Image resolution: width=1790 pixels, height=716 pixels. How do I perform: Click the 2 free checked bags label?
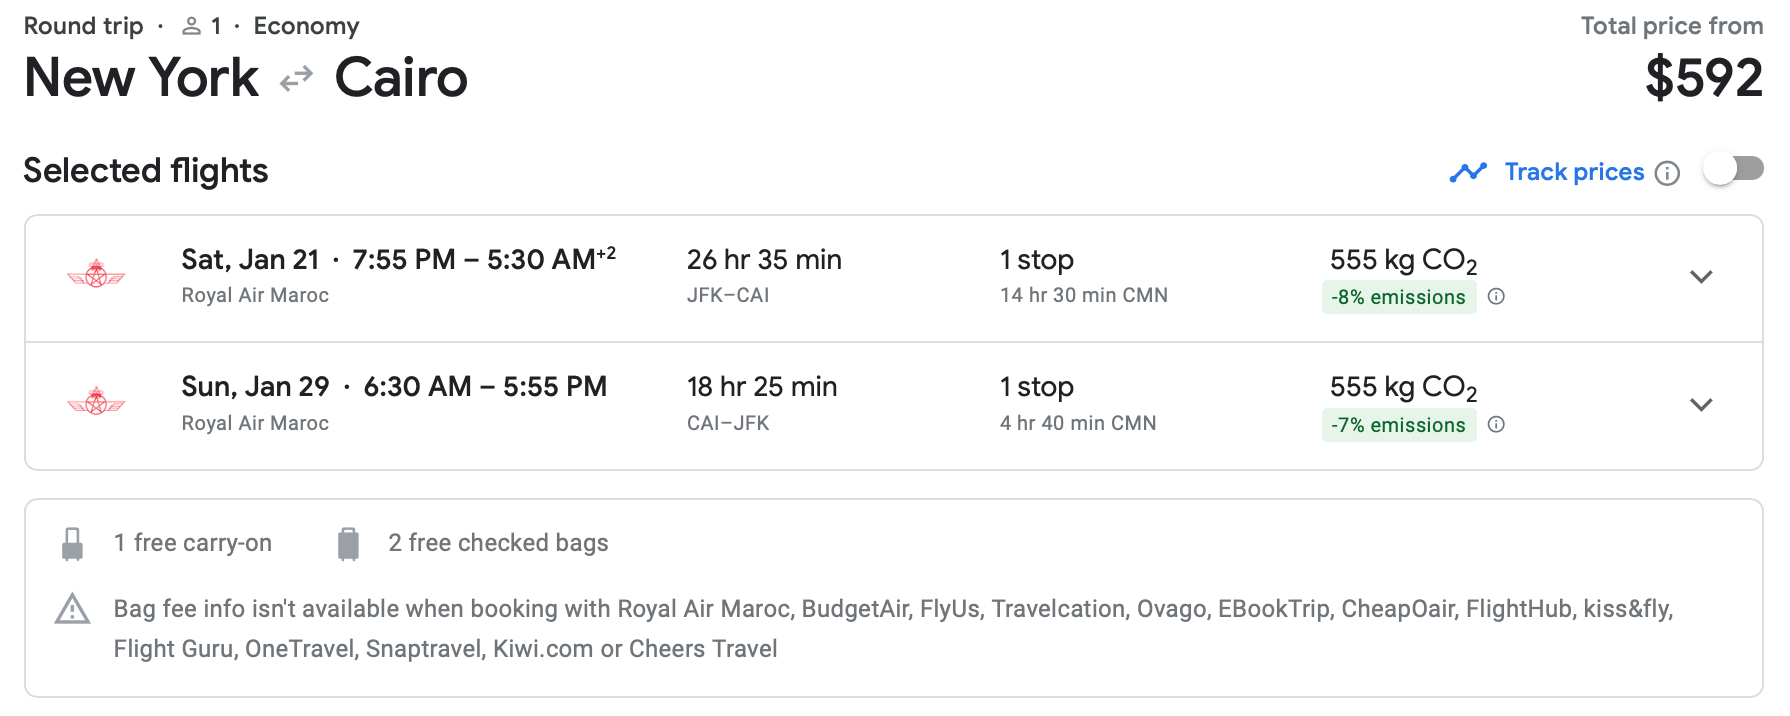498,543
